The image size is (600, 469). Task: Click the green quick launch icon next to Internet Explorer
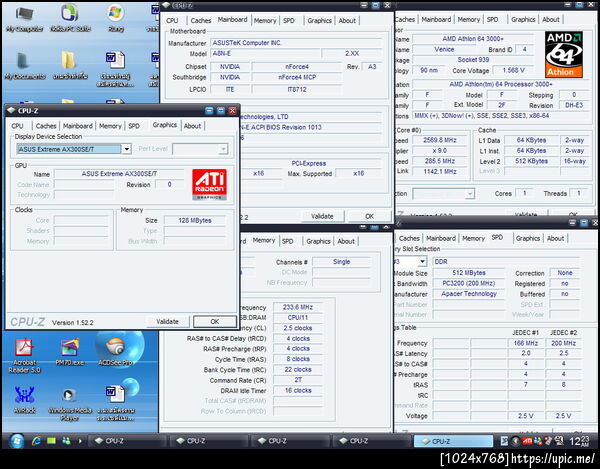(x=51, y=441)
